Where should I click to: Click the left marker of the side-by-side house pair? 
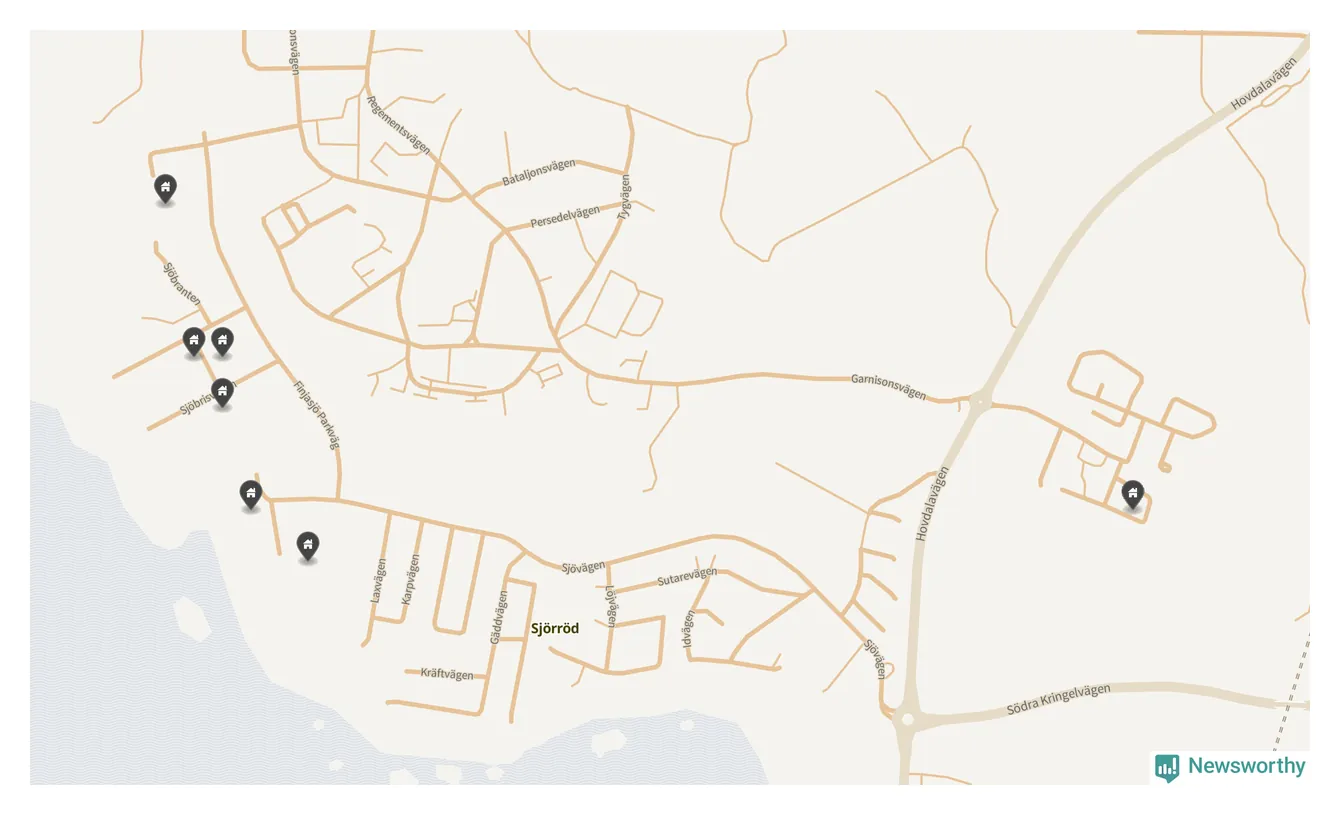click(194, 342)
